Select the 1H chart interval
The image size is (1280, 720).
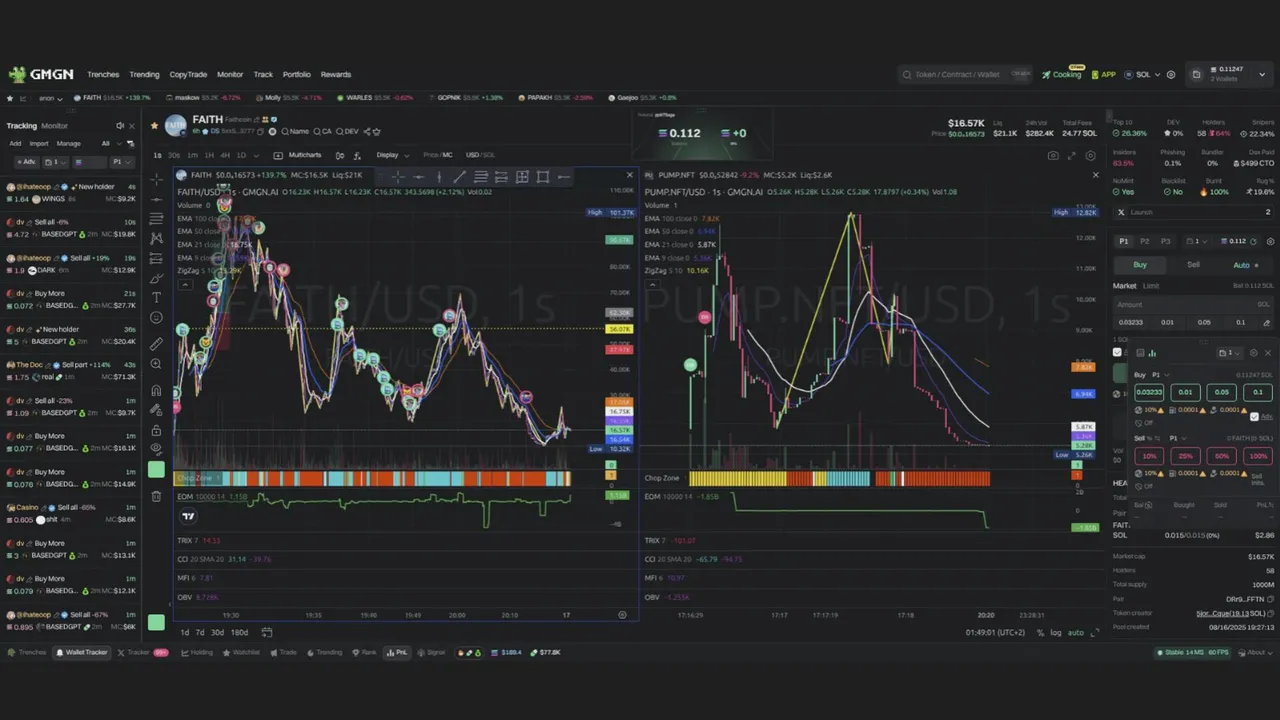[209, 155]
